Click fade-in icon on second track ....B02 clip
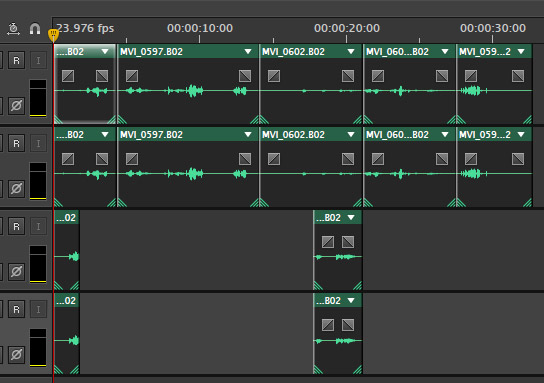The height and width of the screenshot is (383, 544). [x=68, y=159]
